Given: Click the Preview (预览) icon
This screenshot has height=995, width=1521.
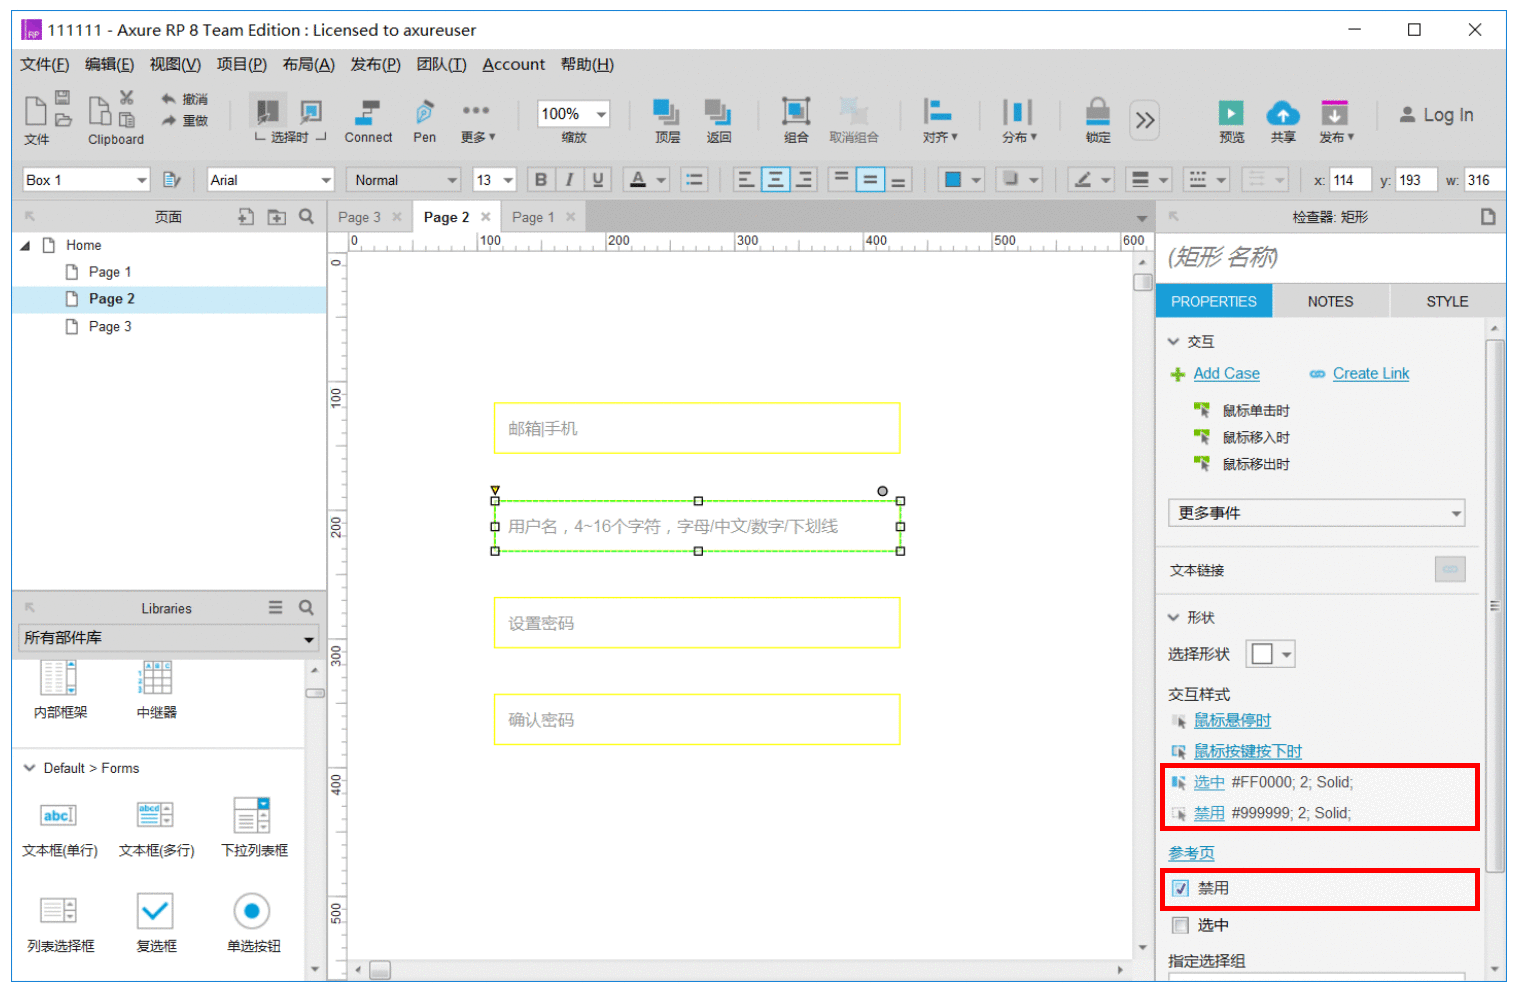Looking at the screenshot, I should coord(1231,112).
